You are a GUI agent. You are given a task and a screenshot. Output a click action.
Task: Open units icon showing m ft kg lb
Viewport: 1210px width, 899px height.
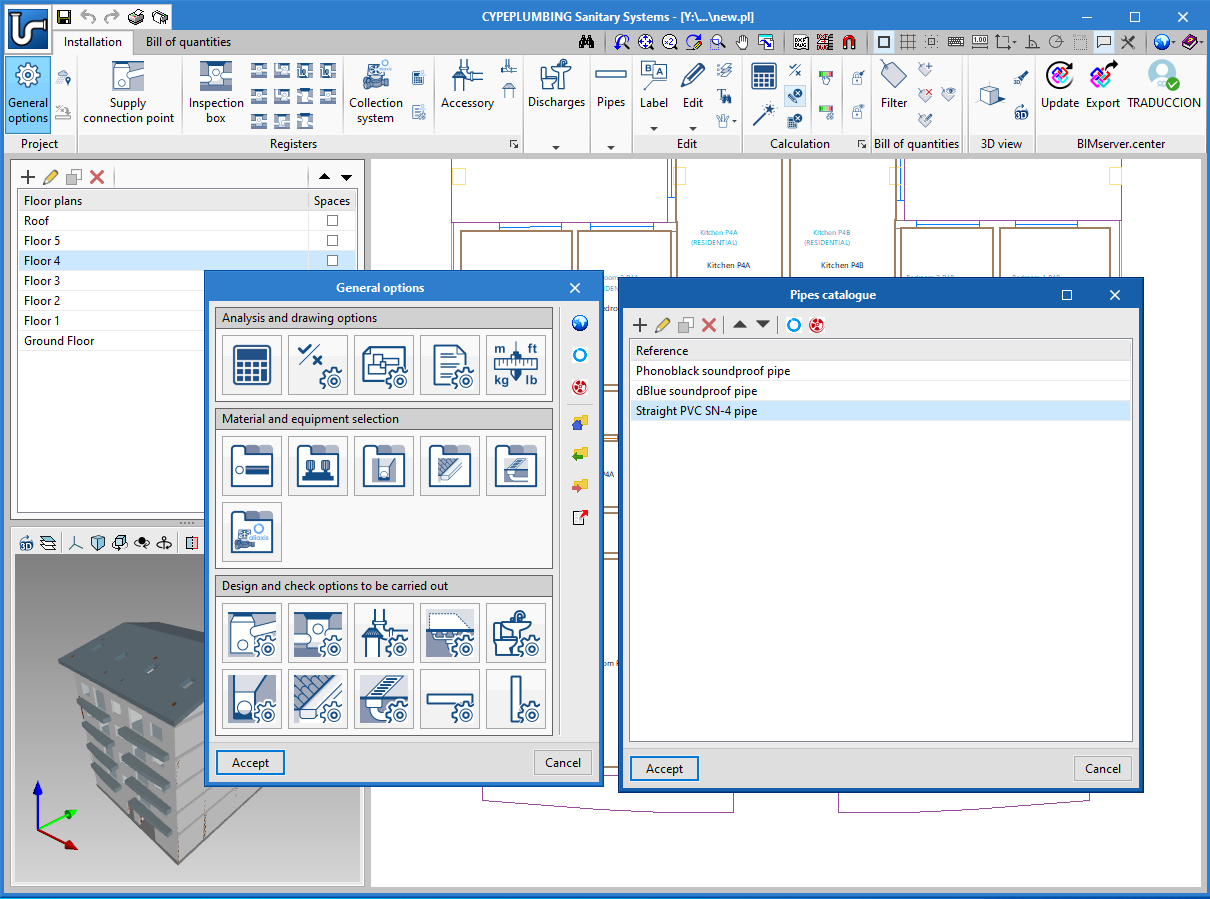[516, 365]
